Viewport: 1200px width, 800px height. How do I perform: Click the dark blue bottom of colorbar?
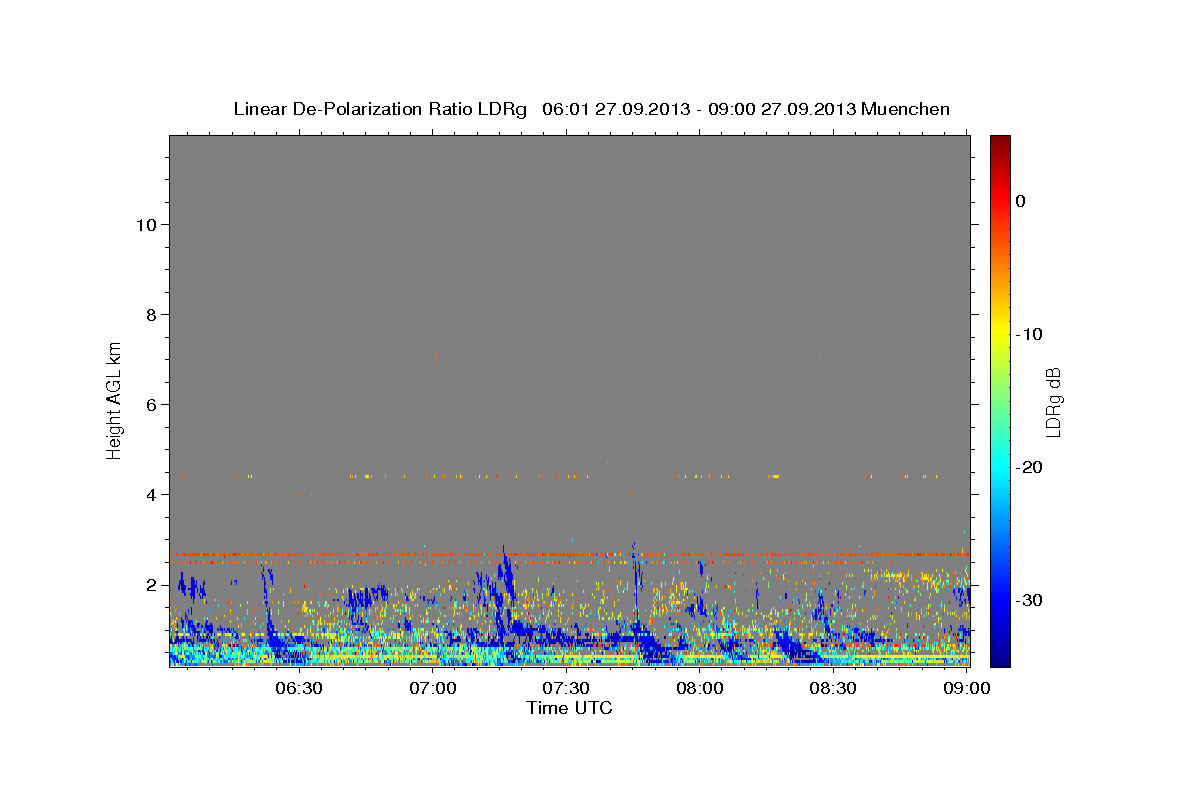1000,655
